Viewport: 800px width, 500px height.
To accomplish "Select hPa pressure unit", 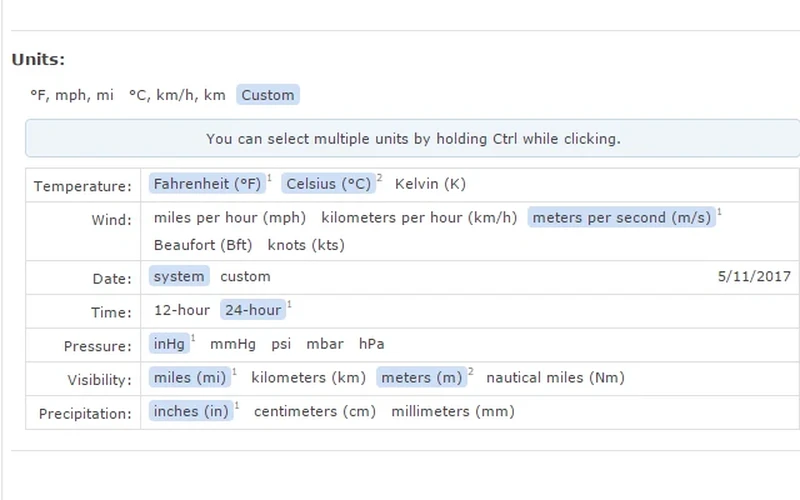I will pos(371,343).
